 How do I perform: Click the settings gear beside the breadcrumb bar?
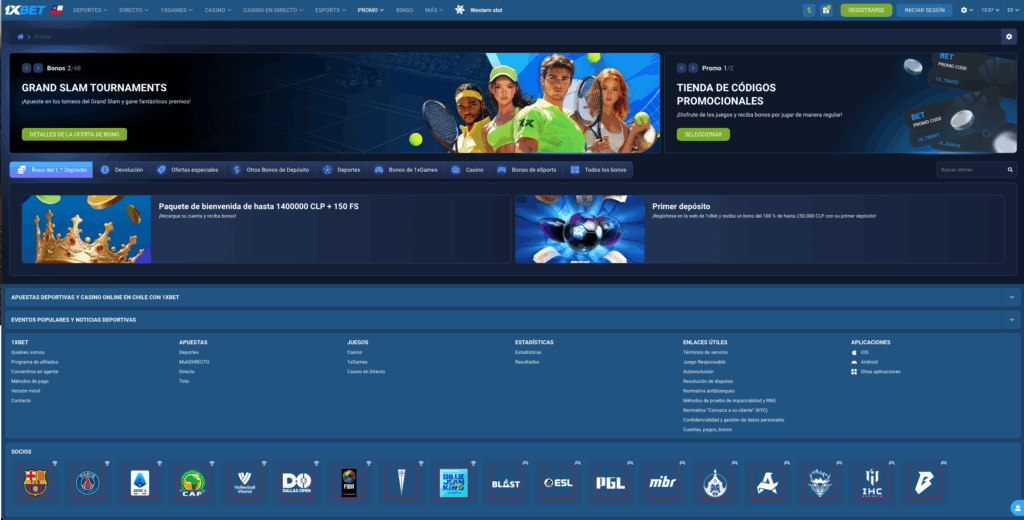point(1009,37)
